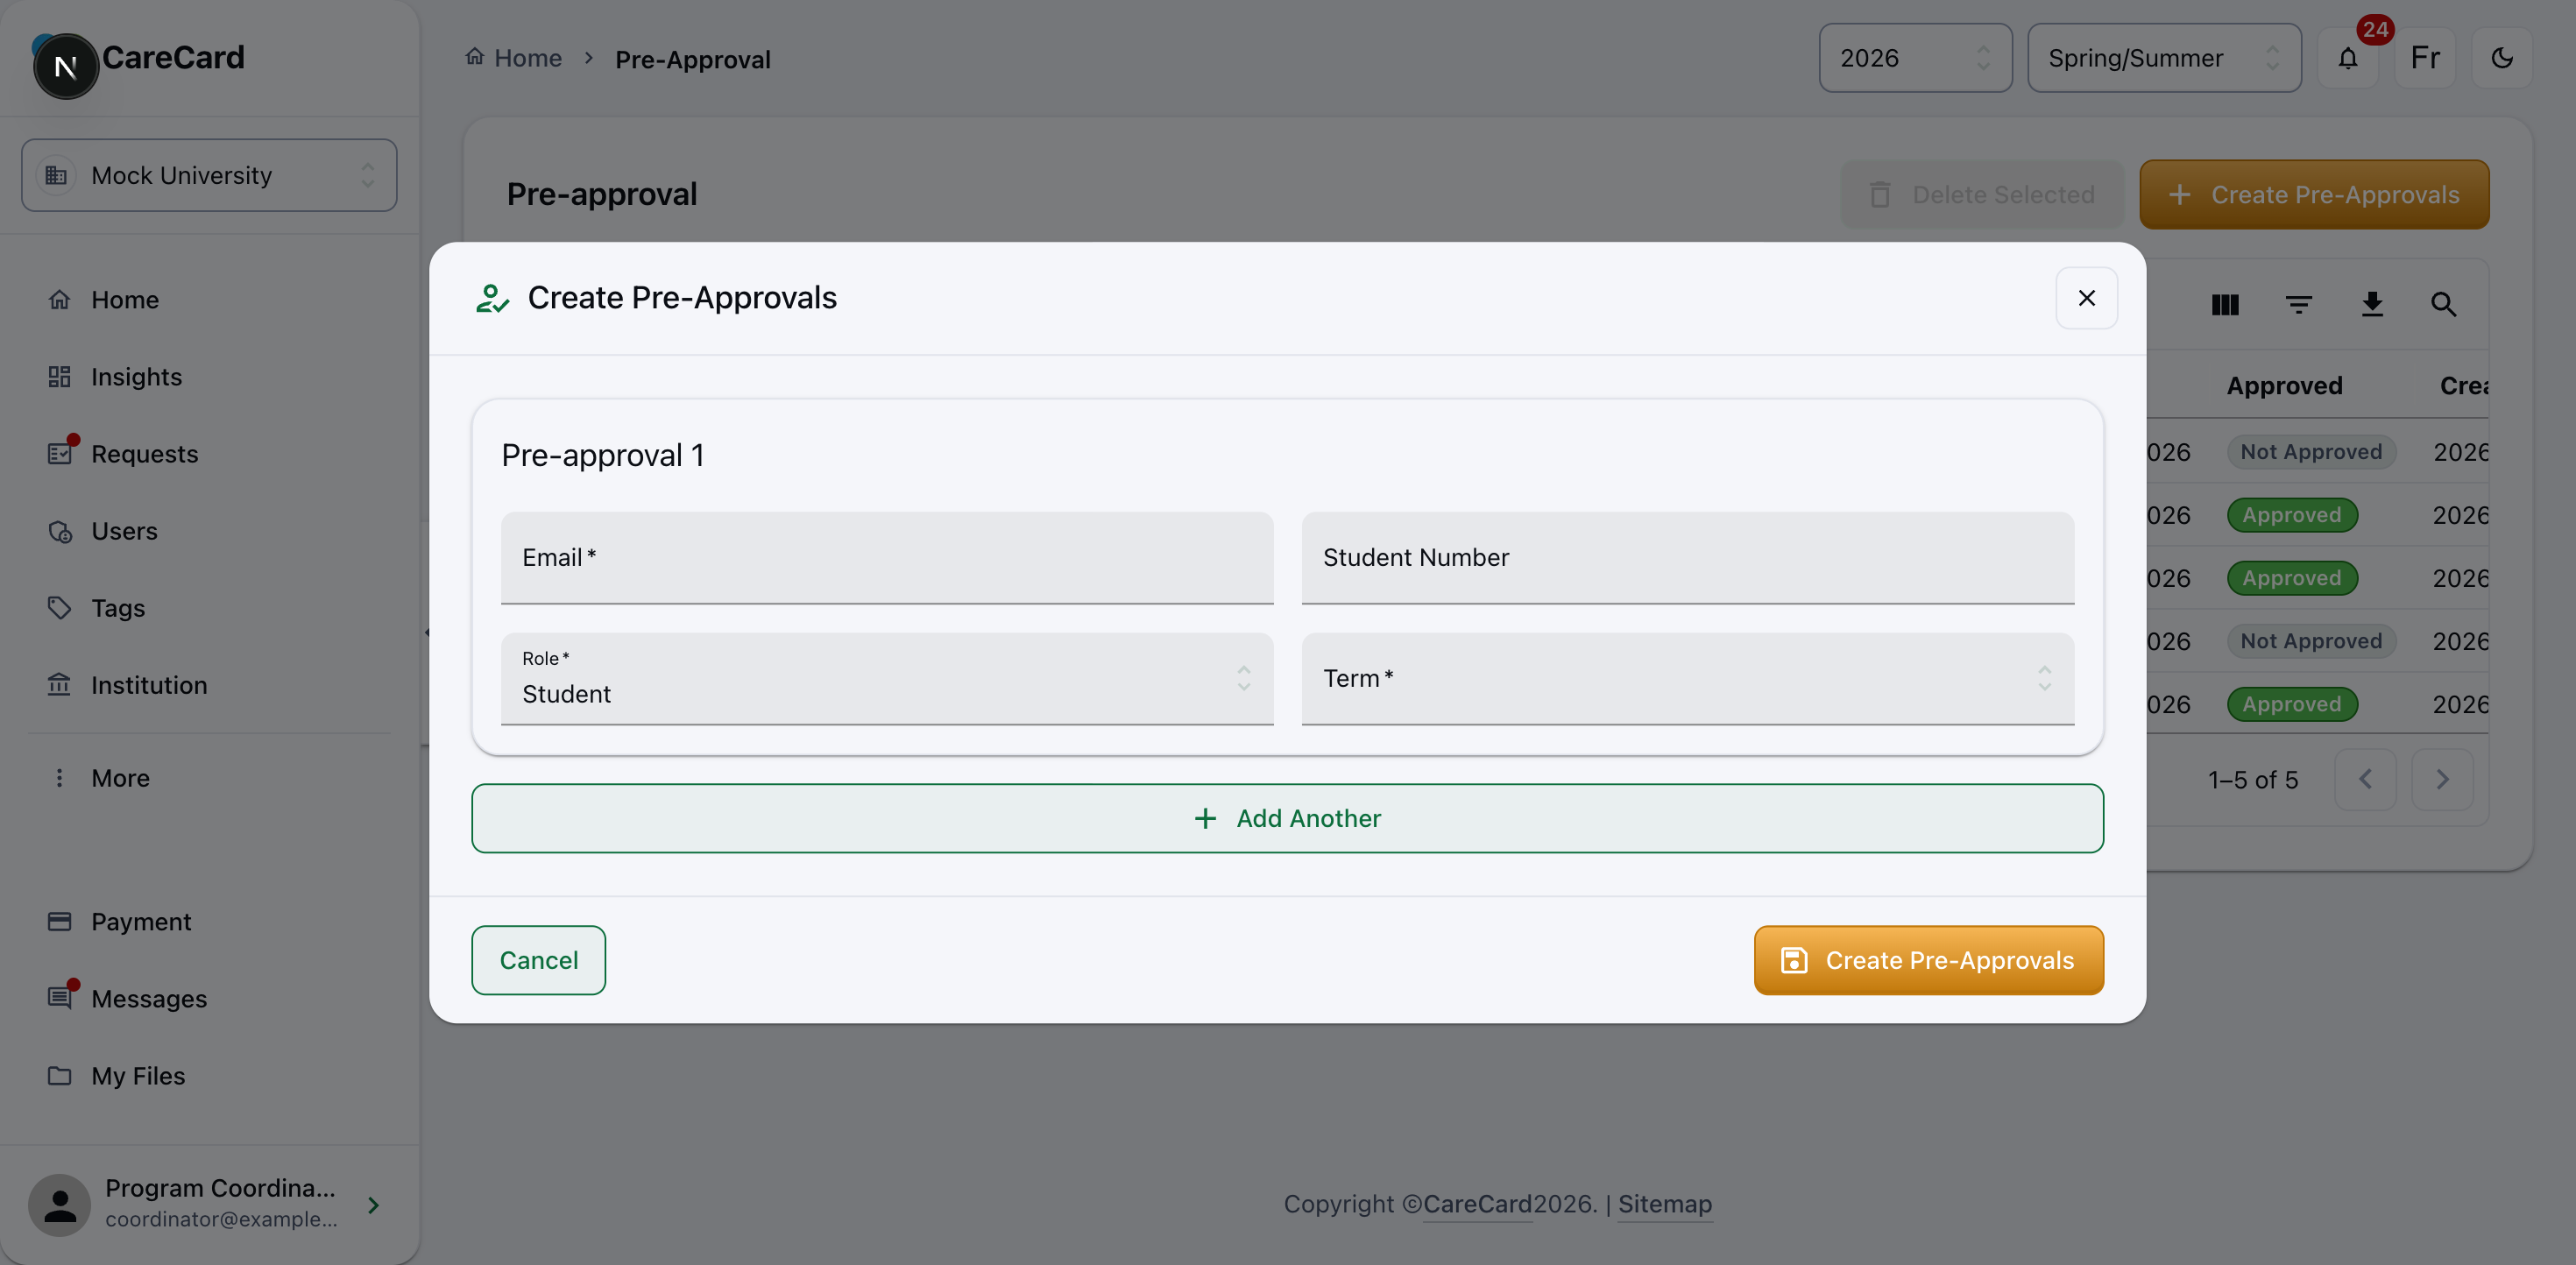The height and width of the screenshot is (1265, 2576).
Task: Open Requests in the sidebar
Action: (x=210, y=454)
